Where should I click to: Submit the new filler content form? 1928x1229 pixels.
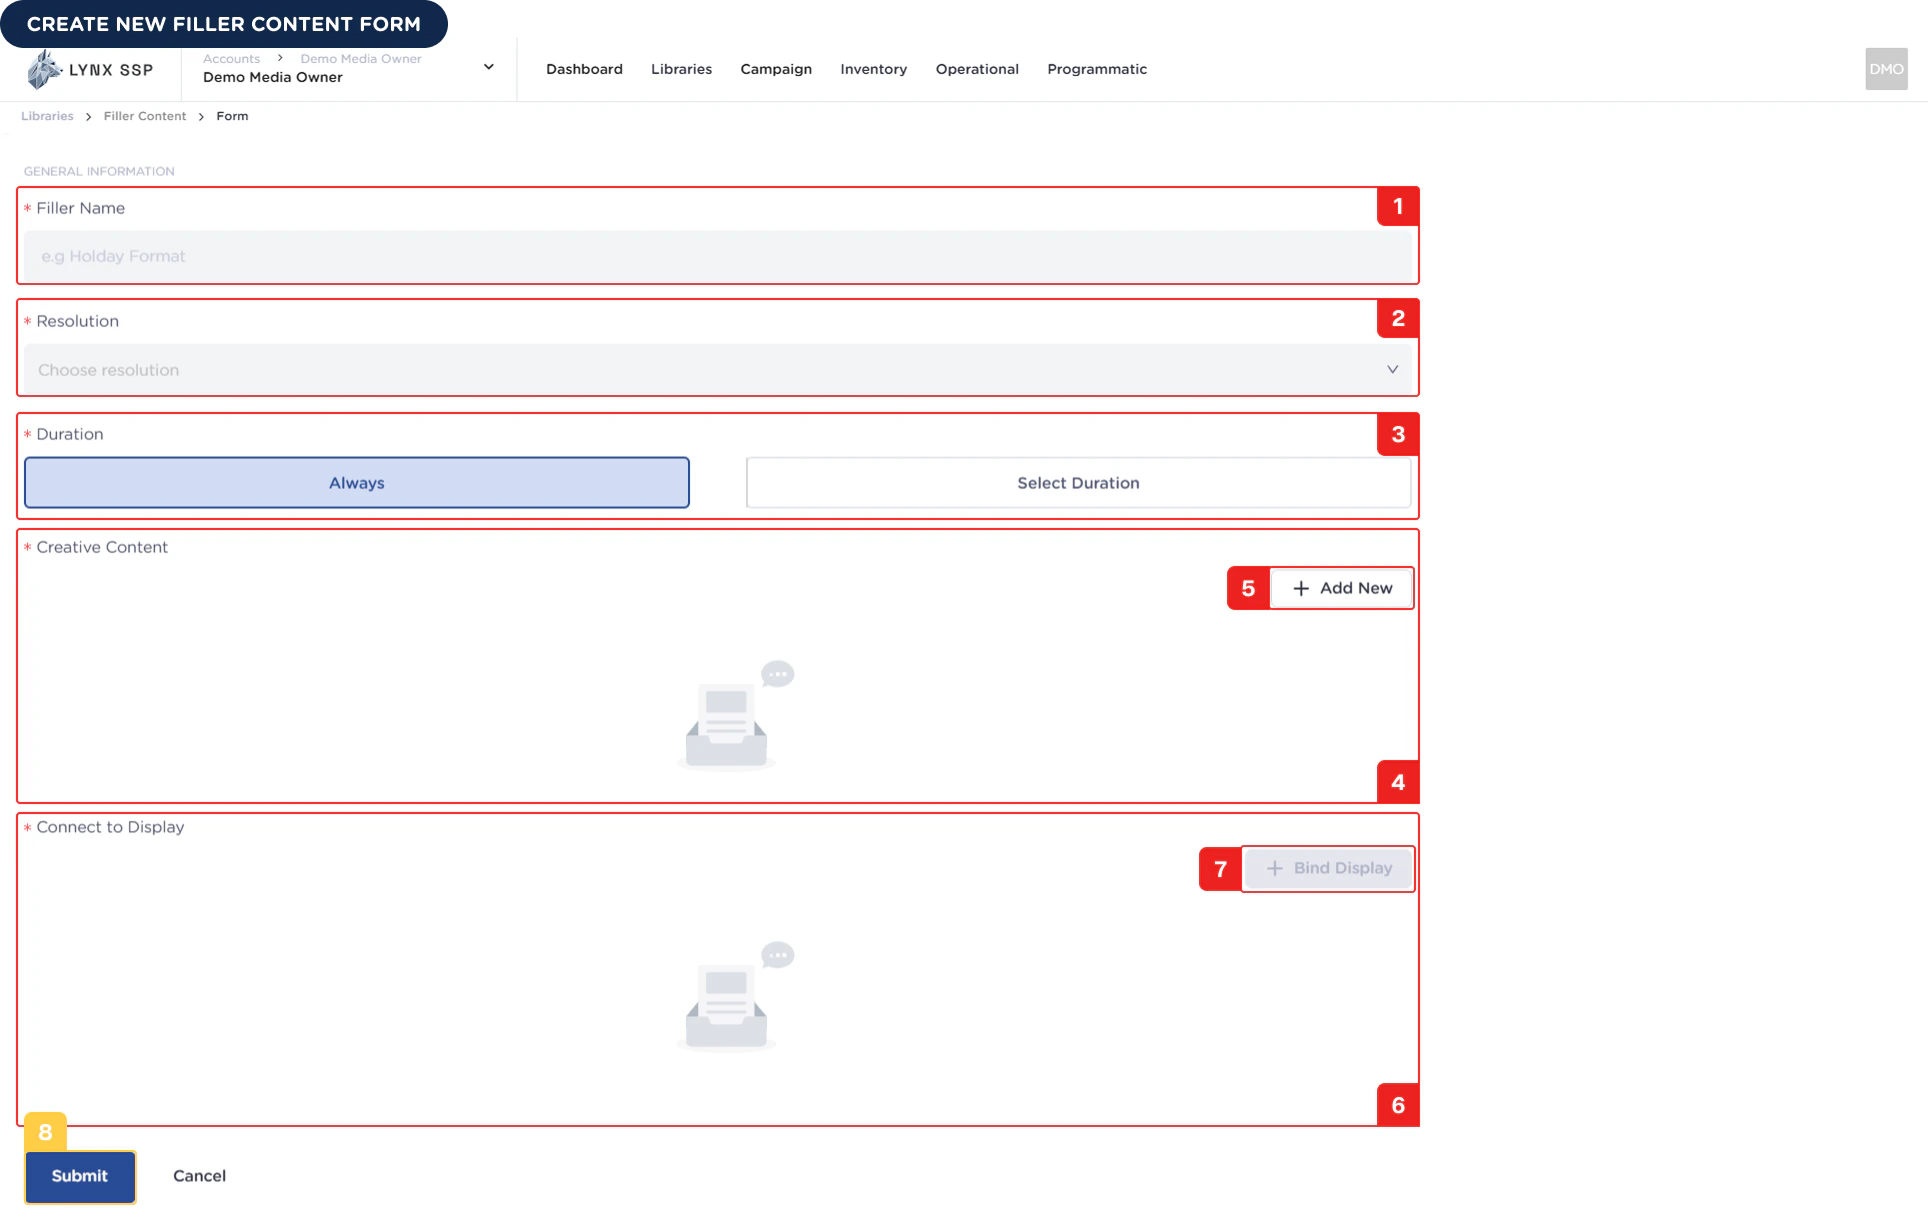click(x=80, y=1176)
